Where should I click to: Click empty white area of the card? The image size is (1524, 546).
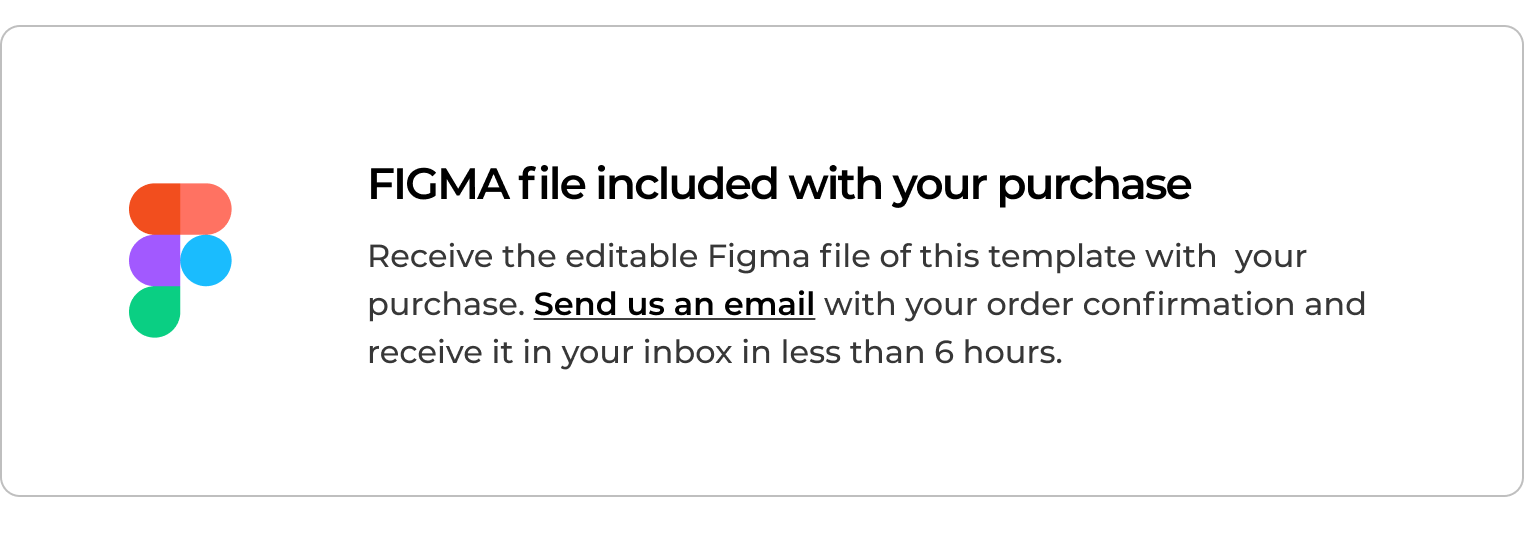click(760, 440)
